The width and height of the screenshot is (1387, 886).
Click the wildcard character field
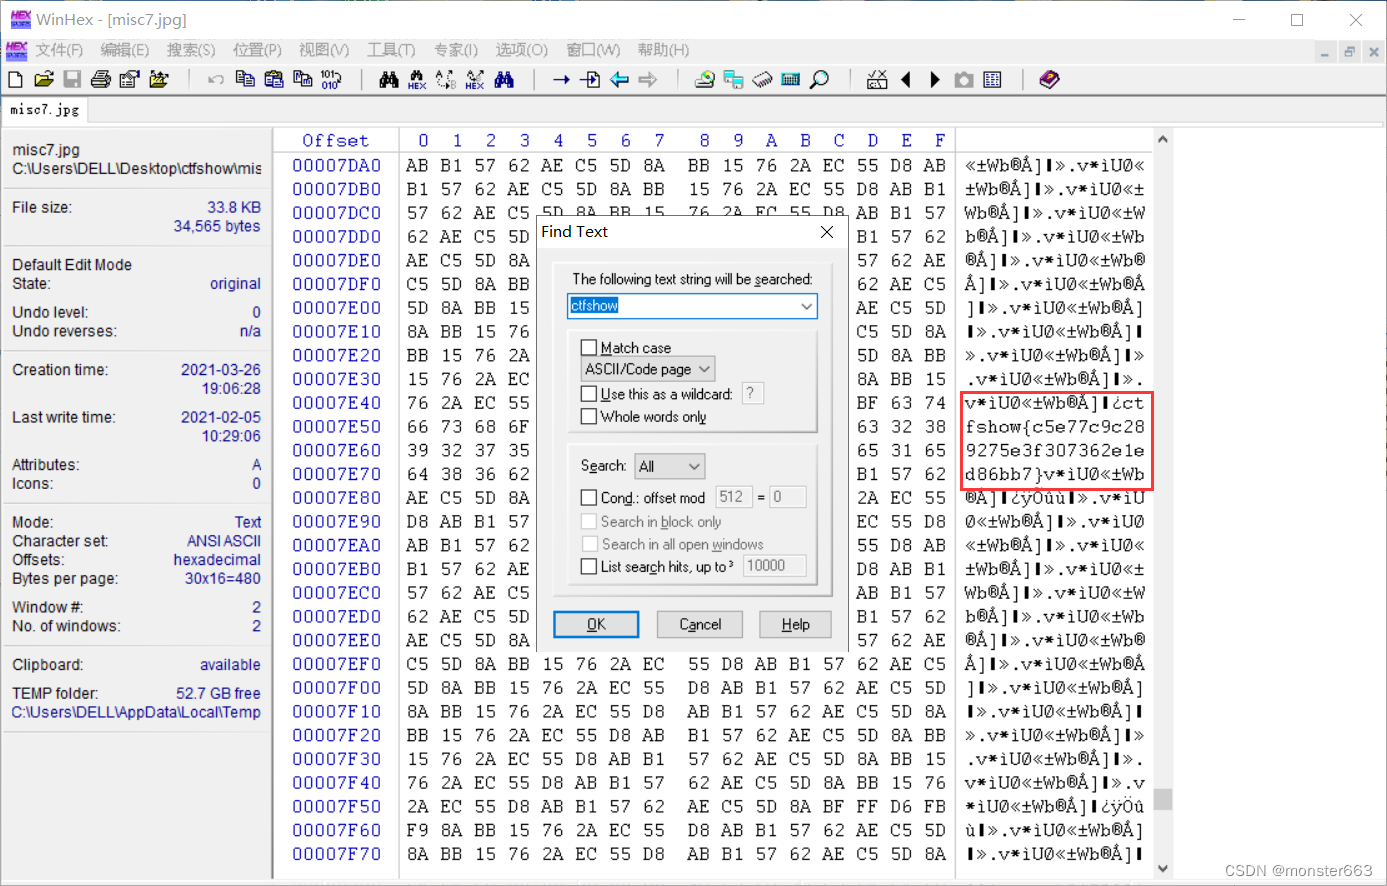(754, 394)
